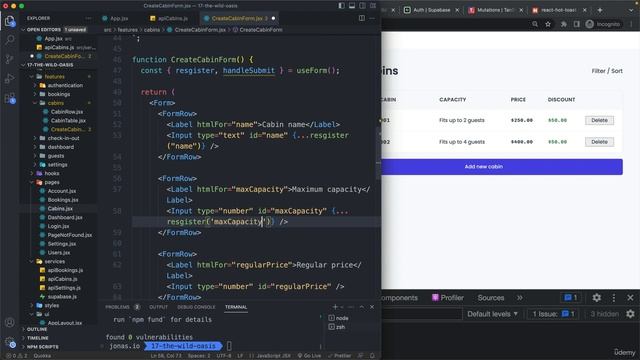
Task: Open Manage gear in VS Code activity bar
Action: tap(9, 342)
